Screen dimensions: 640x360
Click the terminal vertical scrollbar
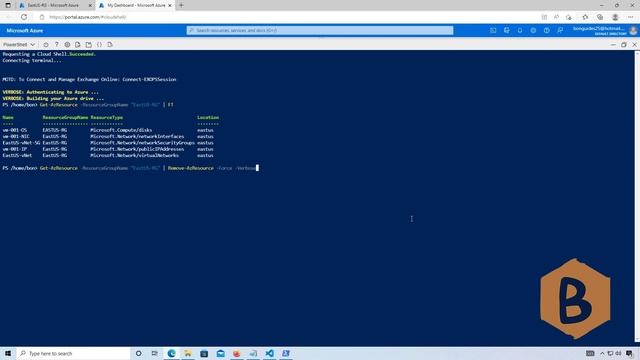click(637, 196)
